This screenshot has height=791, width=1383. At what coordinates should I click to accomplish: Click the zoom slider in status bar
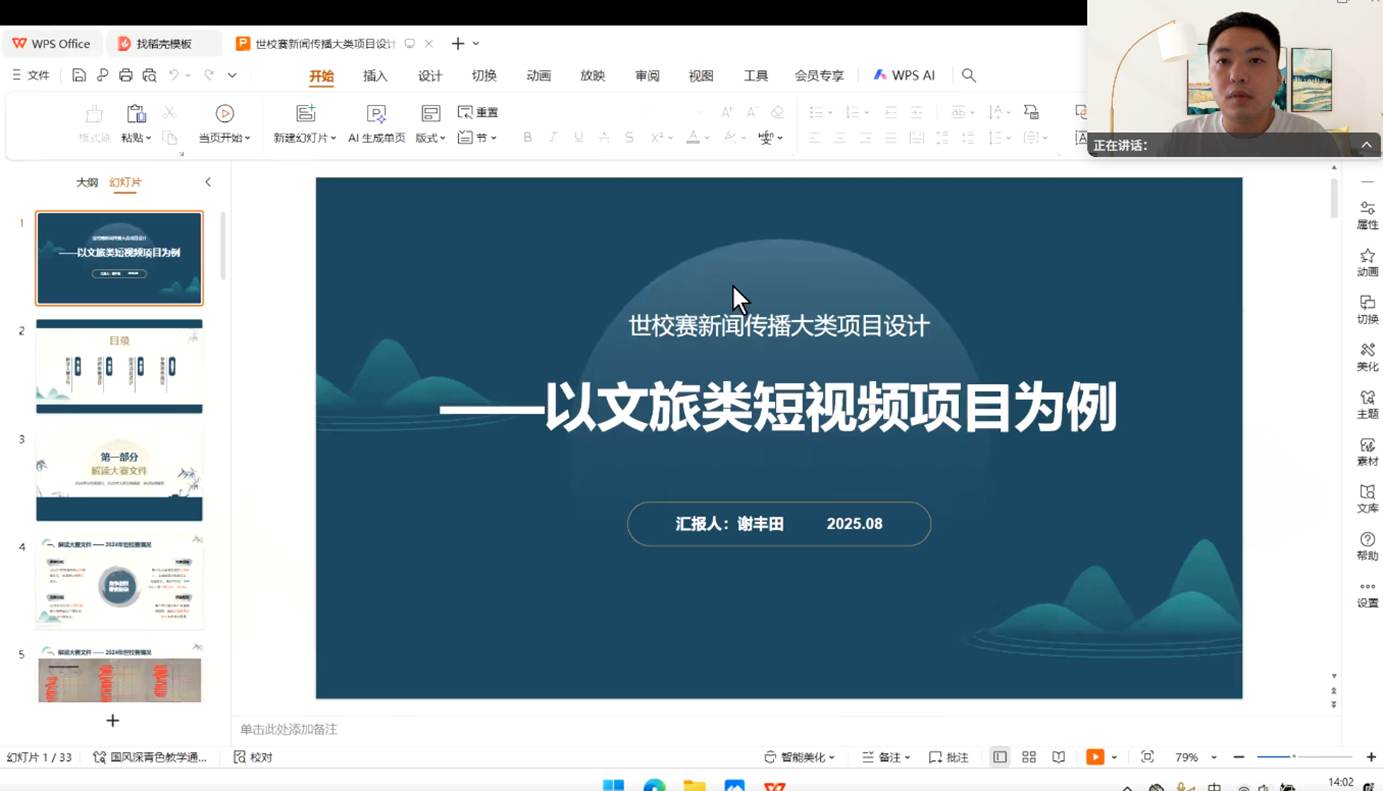click(x=1293, y=757)
